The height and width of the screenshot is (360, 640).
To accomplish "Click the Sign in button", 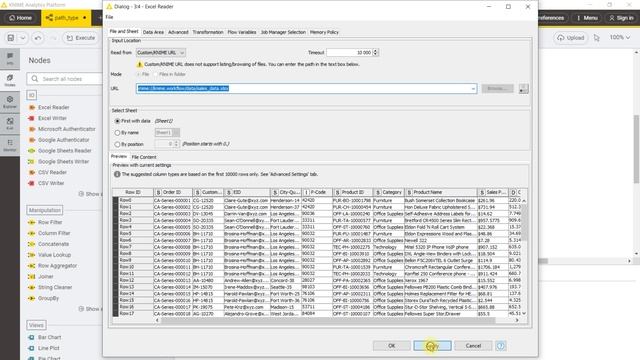I will [x=621, y=18].
